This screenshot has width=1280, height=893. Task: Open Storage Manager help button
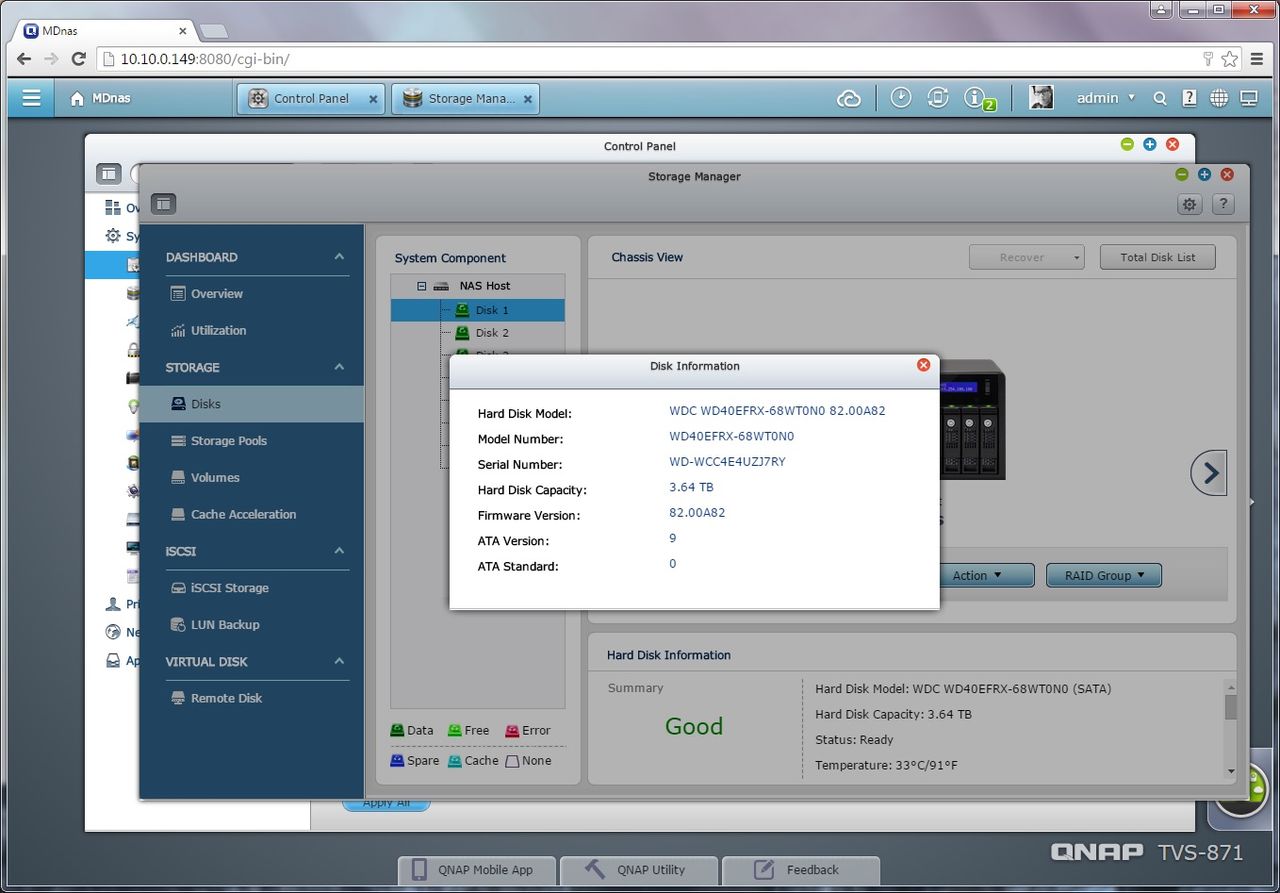[1223, 204]
